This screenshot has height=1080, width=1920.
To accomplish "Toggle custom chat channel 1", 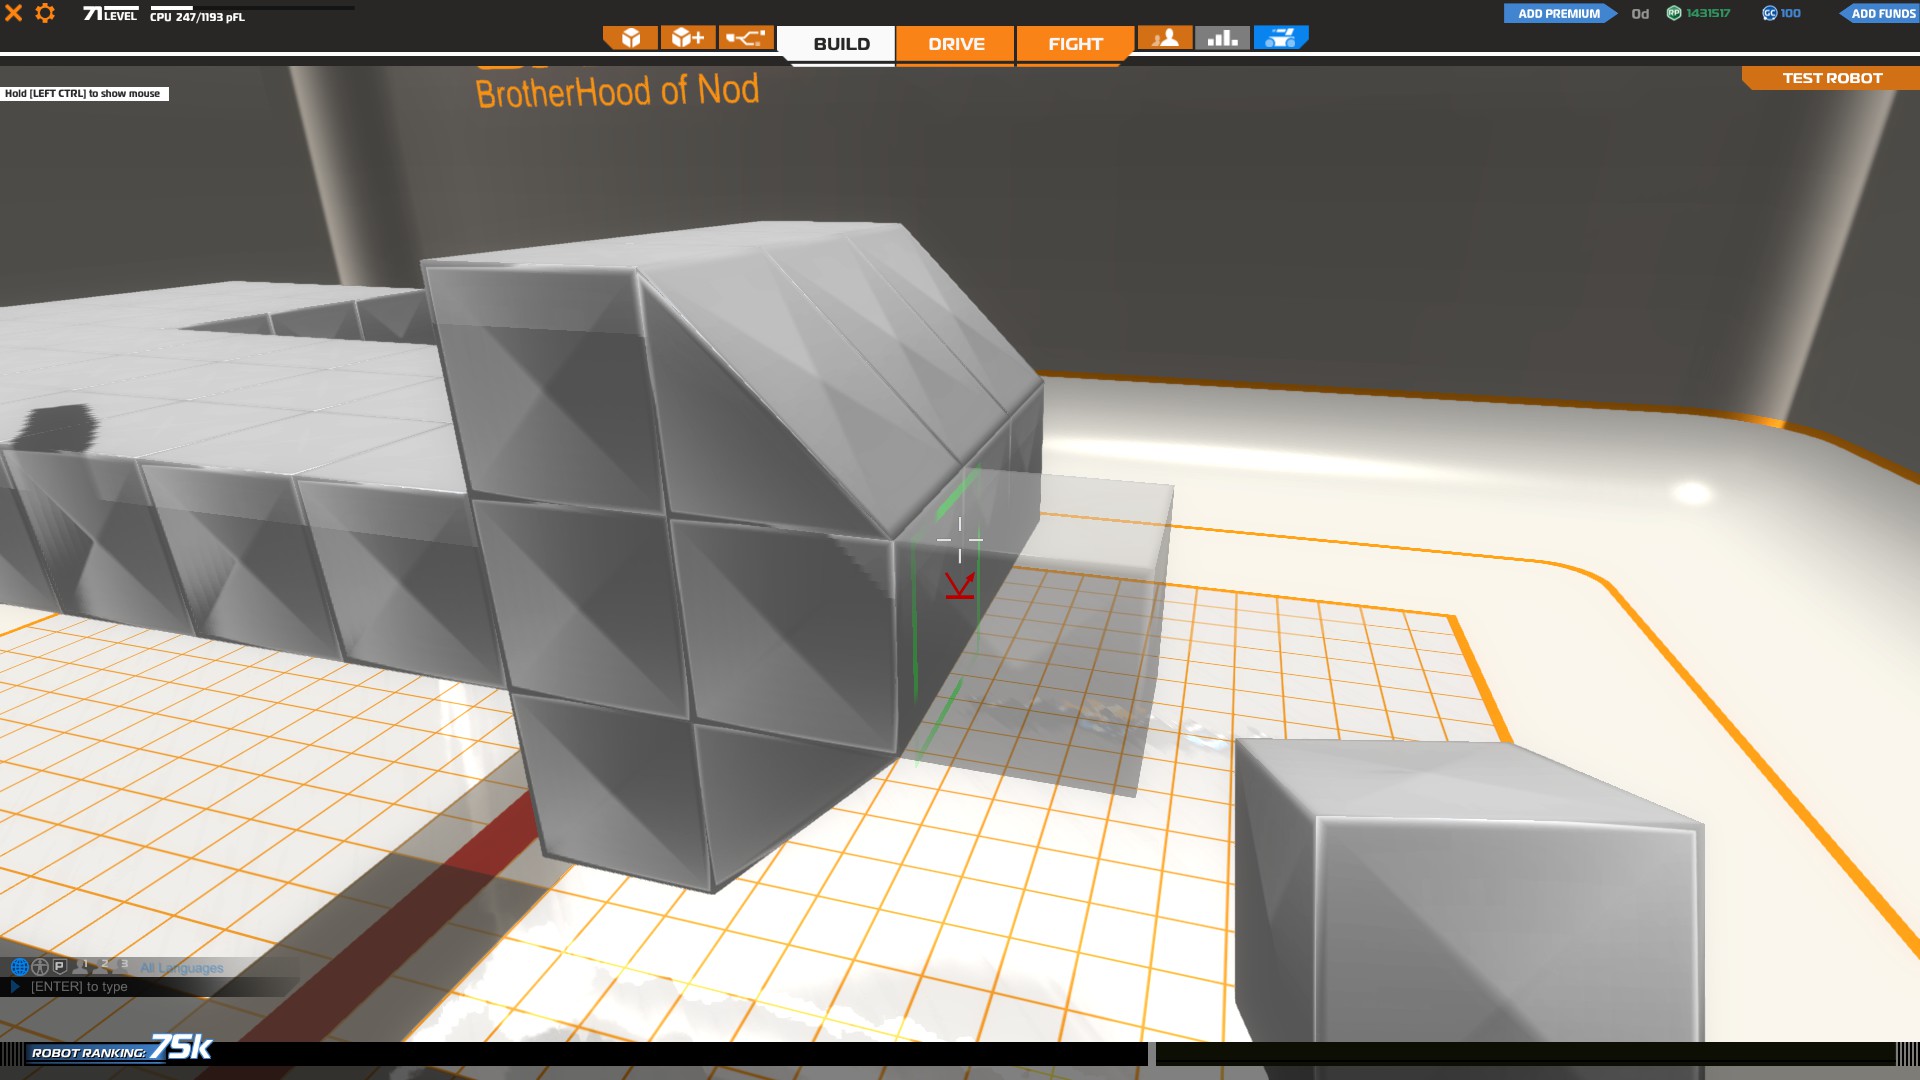I will point(81,967).
